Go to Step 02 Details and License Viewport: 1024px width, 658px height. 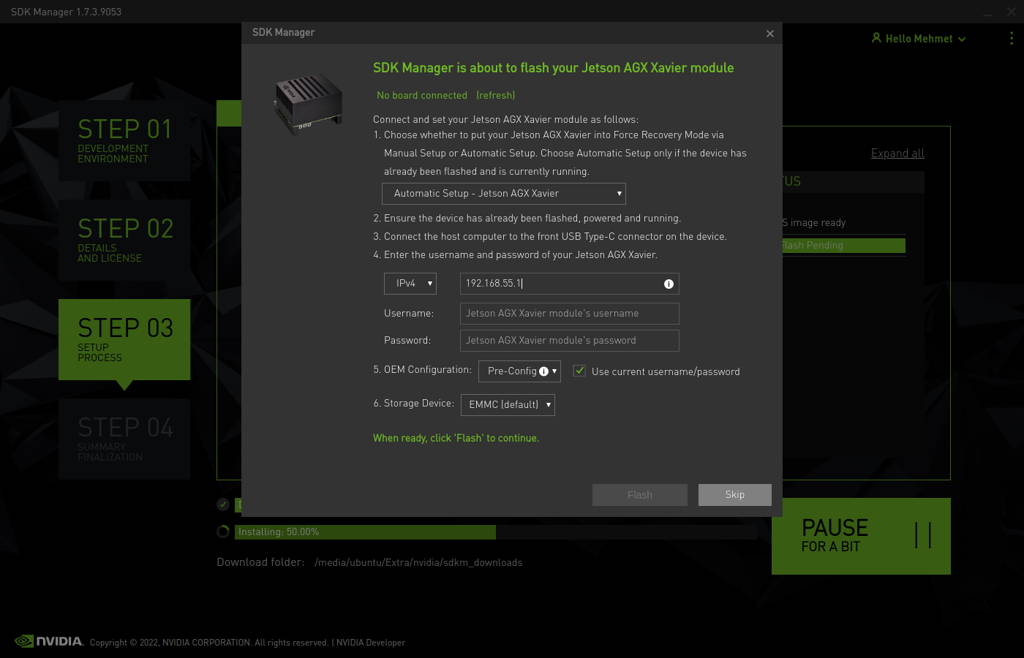(124, 240)
